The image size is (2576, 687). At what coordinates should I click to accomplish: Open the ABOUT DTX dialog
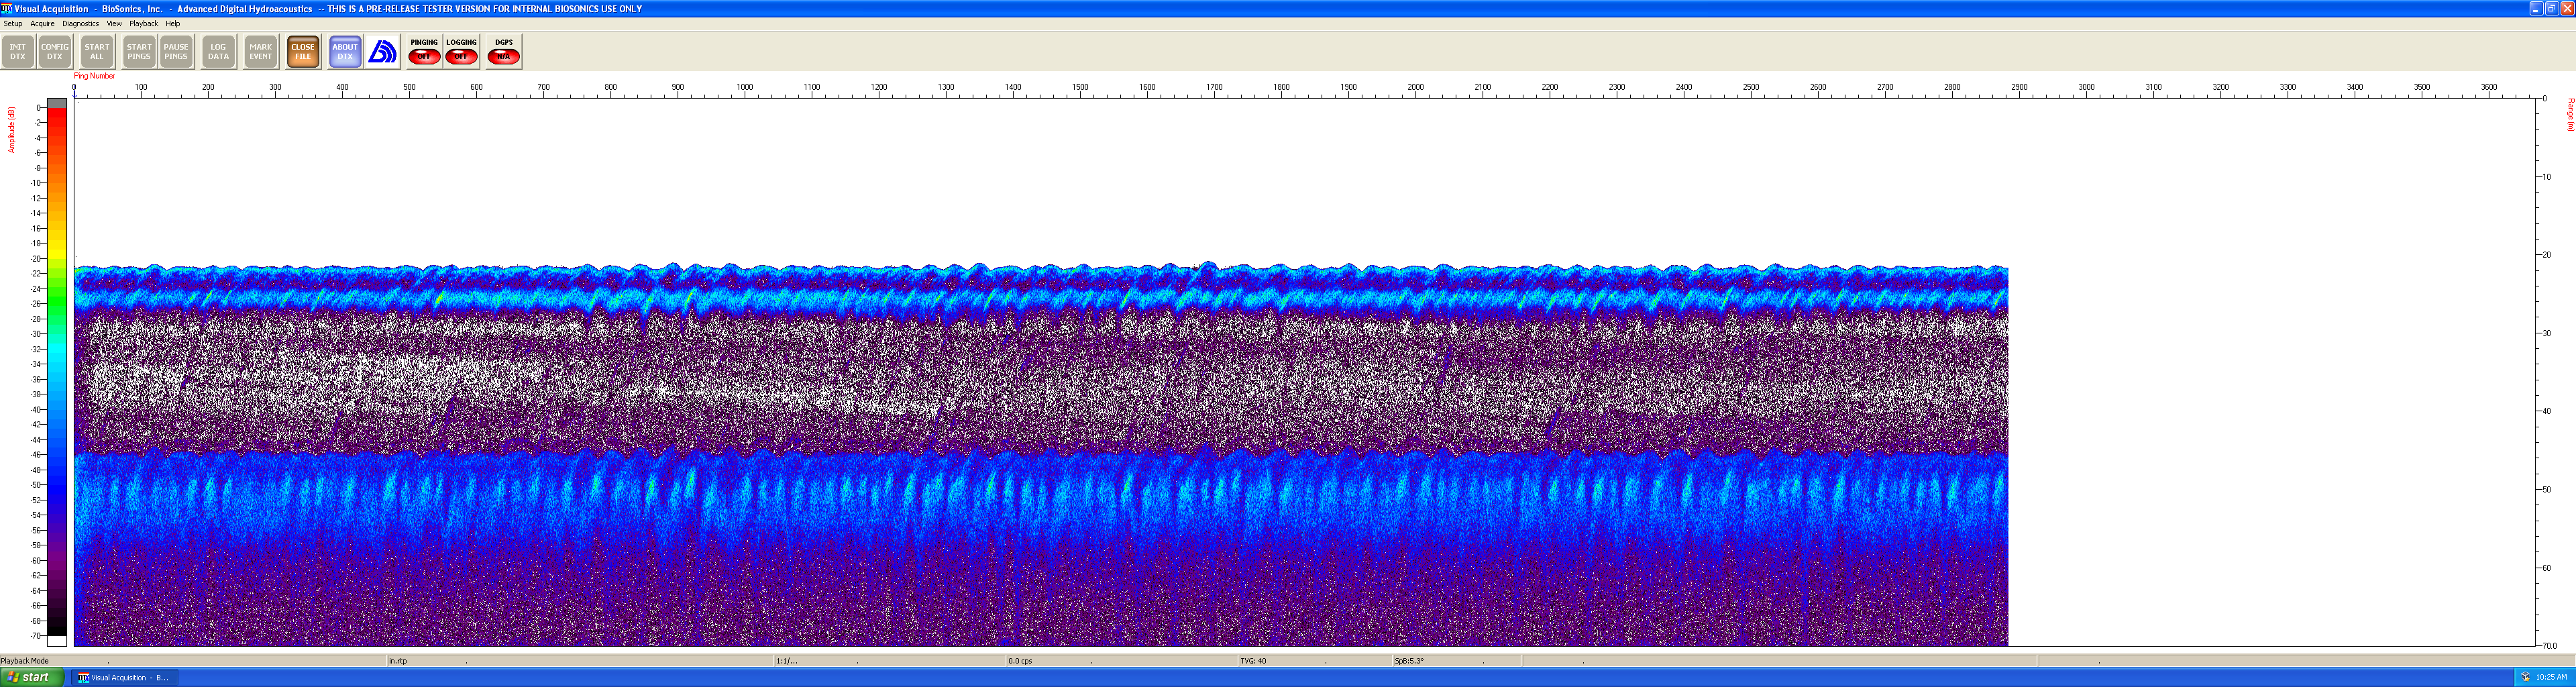coord(345,52)
